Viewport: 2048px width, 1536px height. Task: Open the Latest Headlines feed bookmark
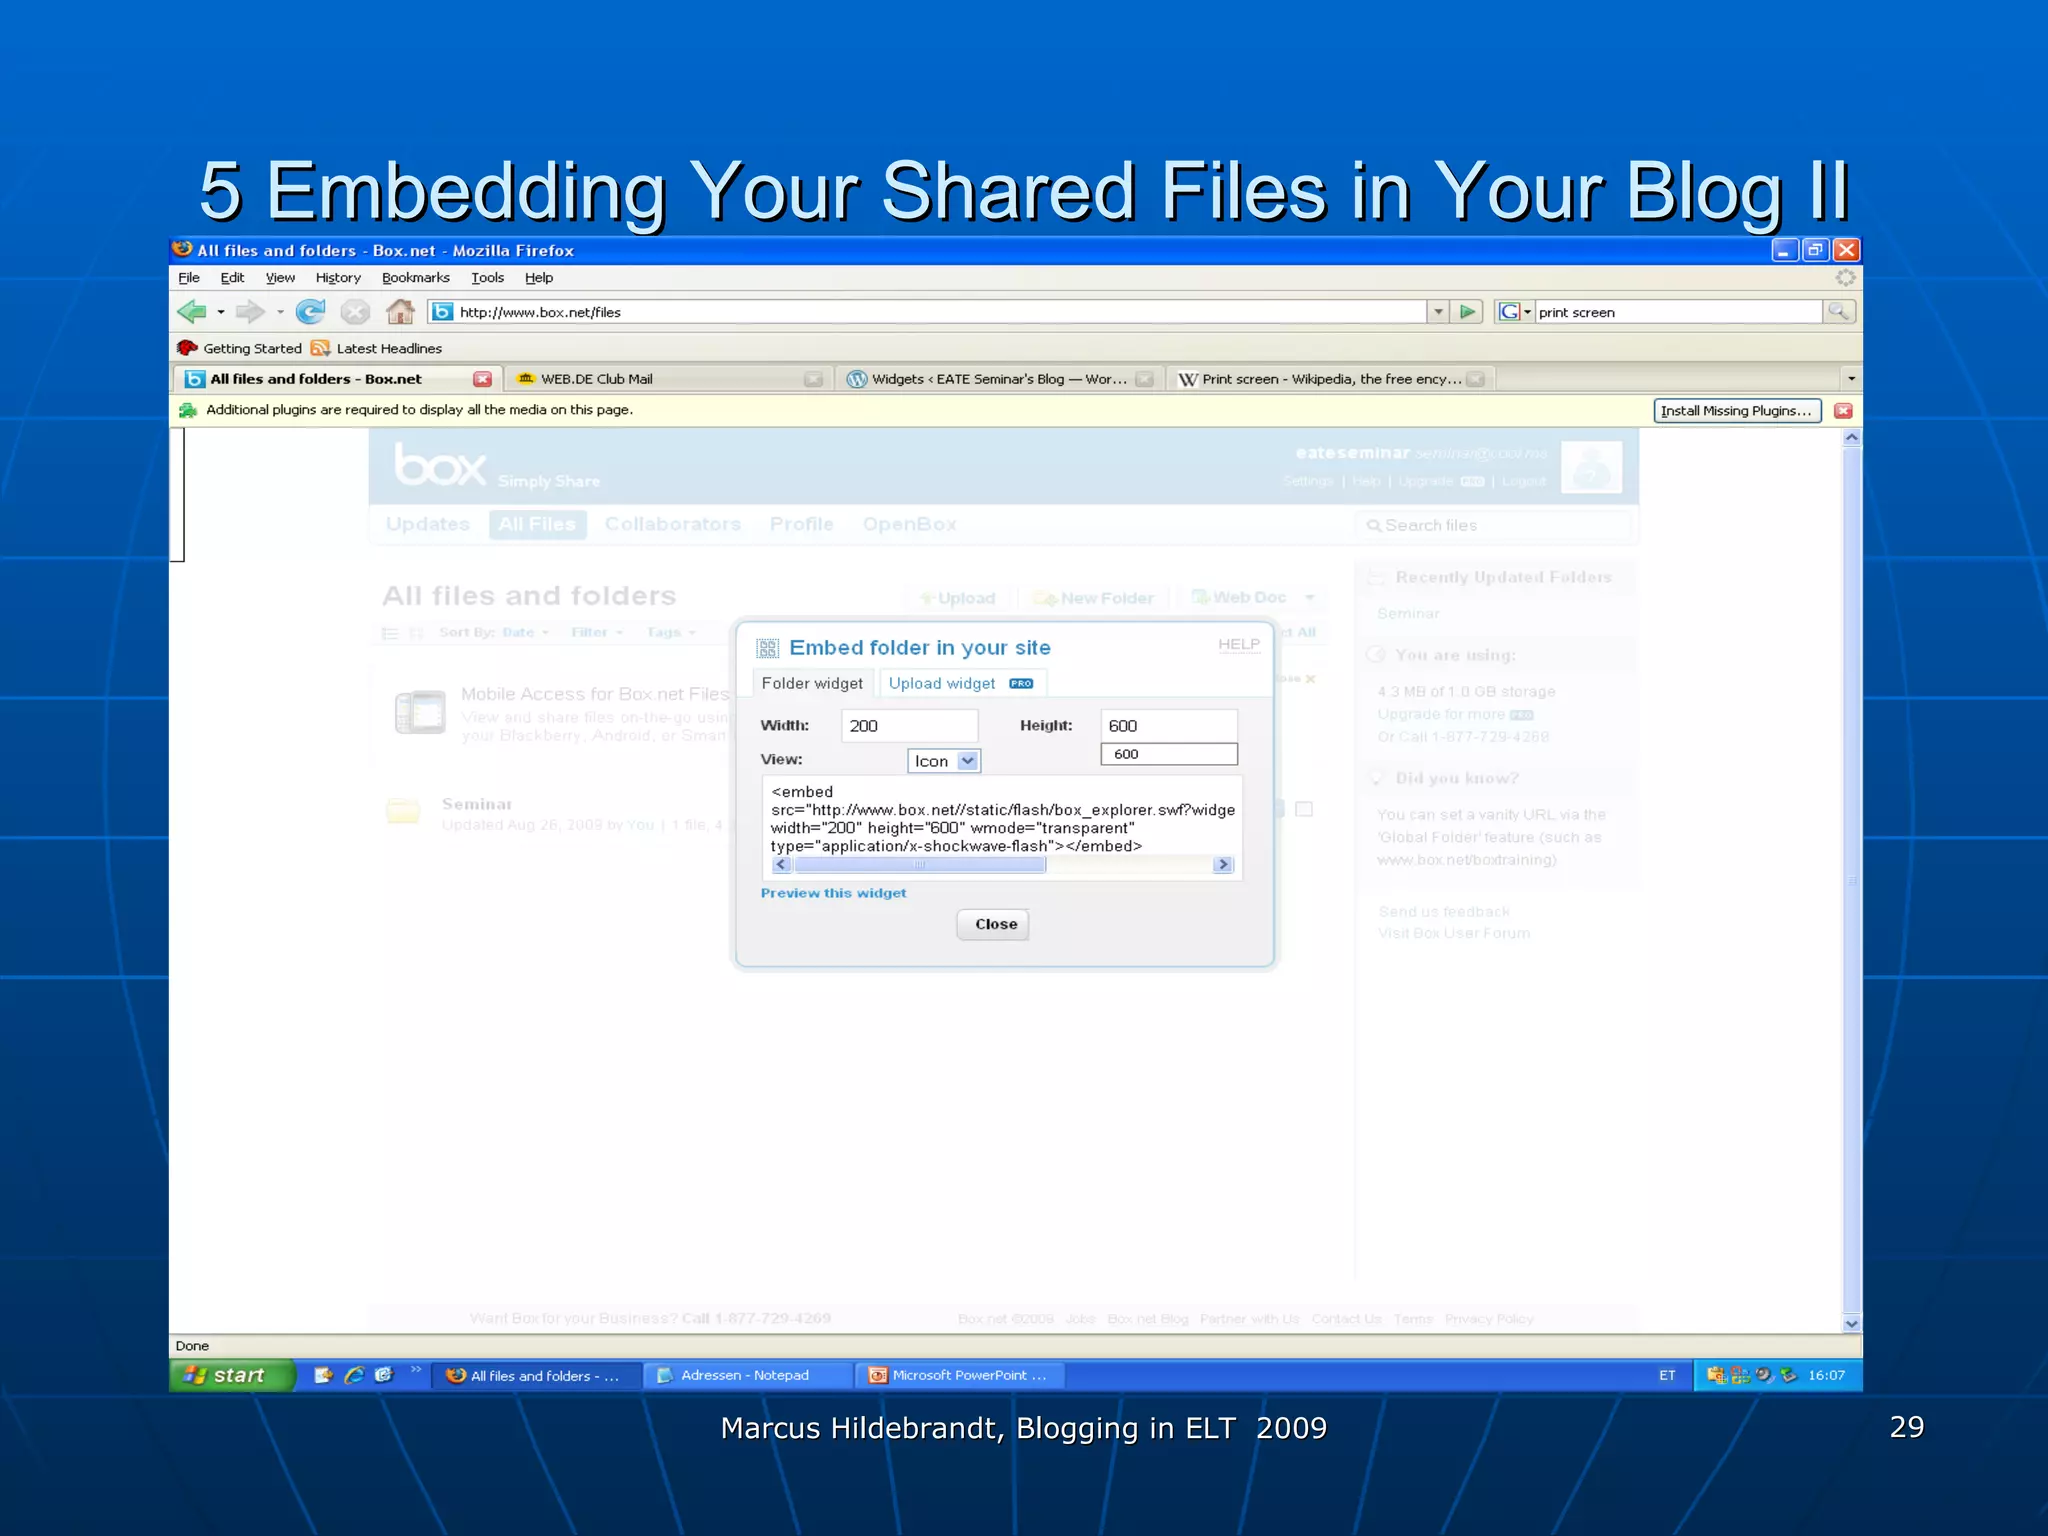(377, 348)
